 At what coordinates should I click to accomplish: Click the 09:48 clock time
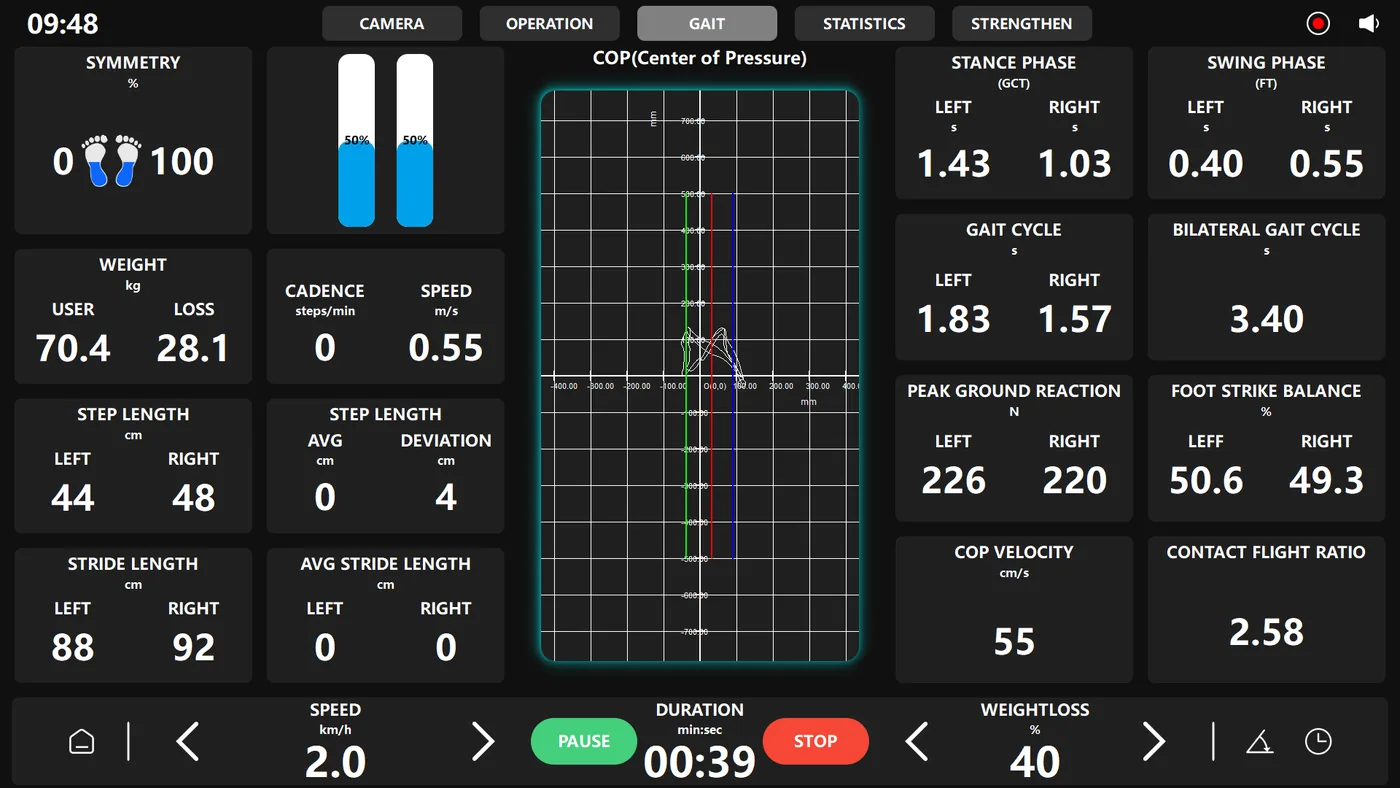pyautogui.click(x=63, y=23)
